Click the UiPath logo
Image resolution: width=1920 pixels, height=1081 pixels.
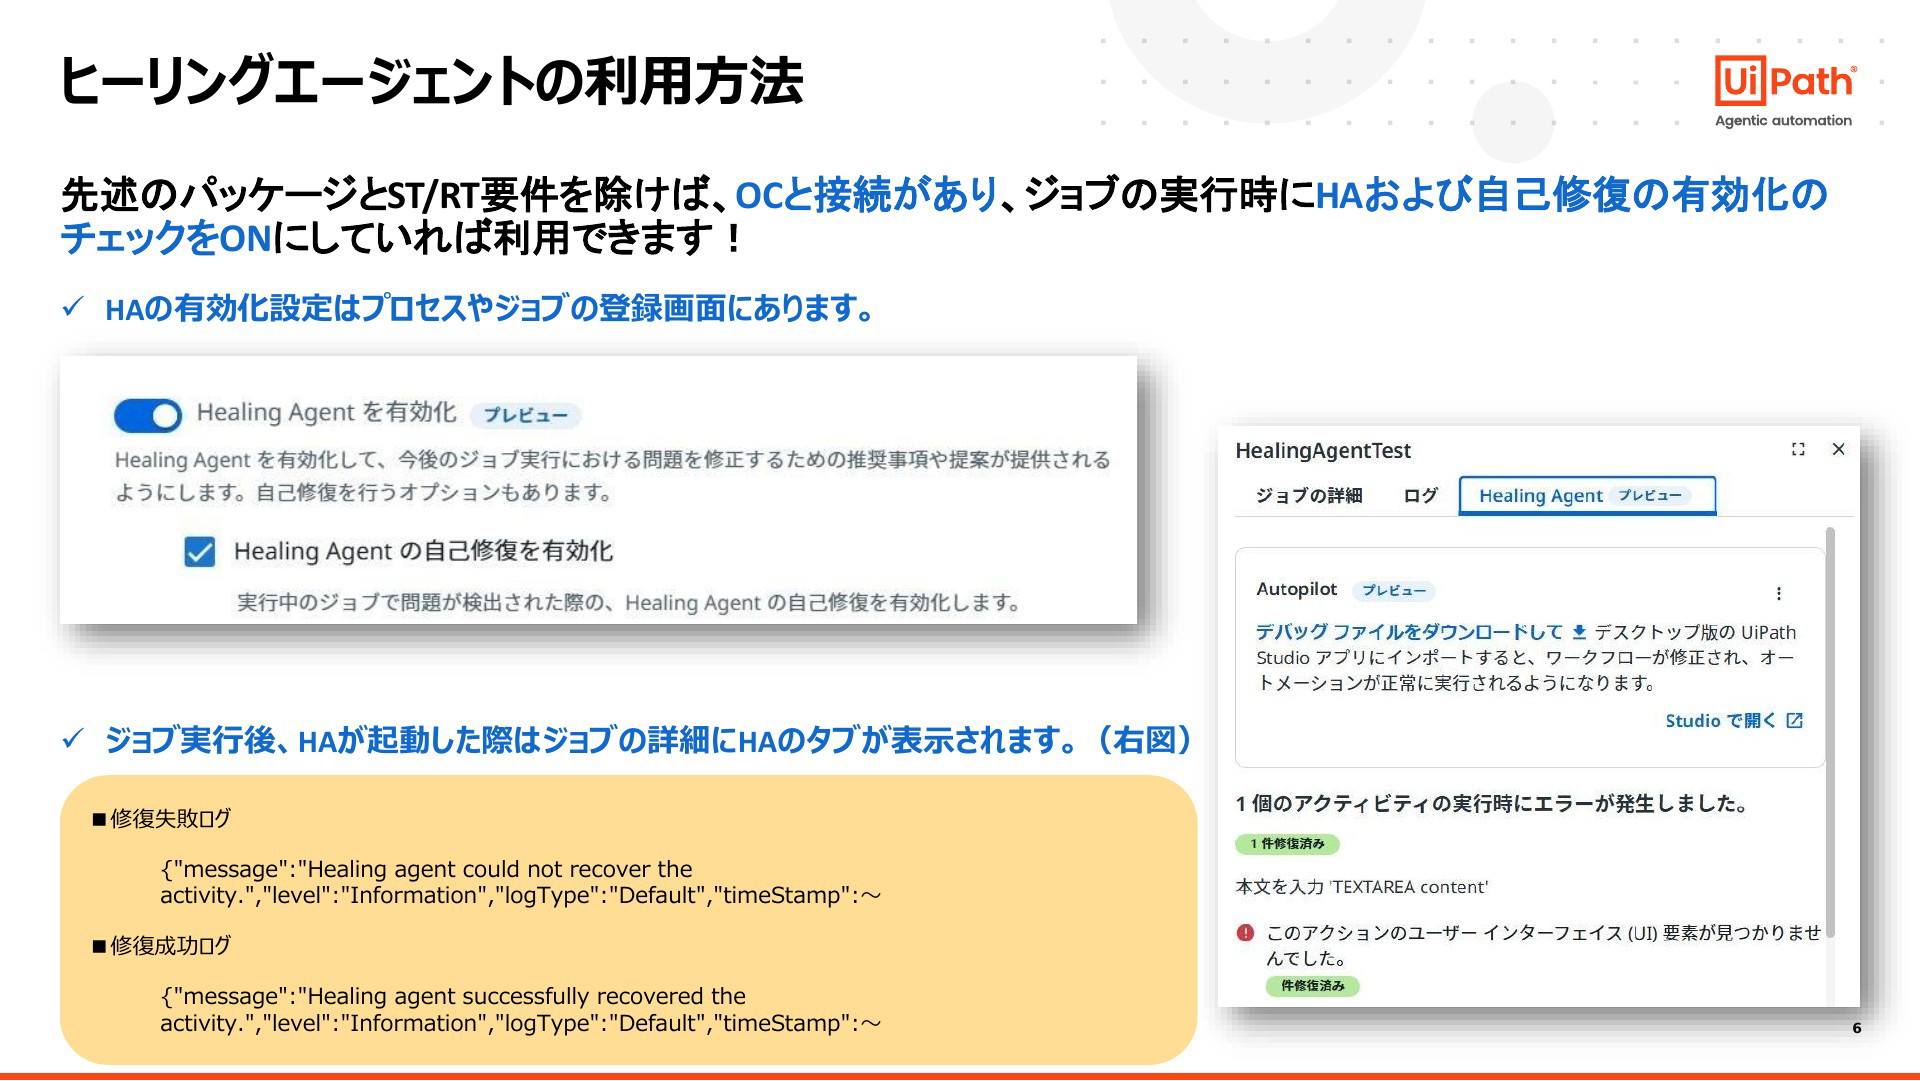coord(1785,82)
